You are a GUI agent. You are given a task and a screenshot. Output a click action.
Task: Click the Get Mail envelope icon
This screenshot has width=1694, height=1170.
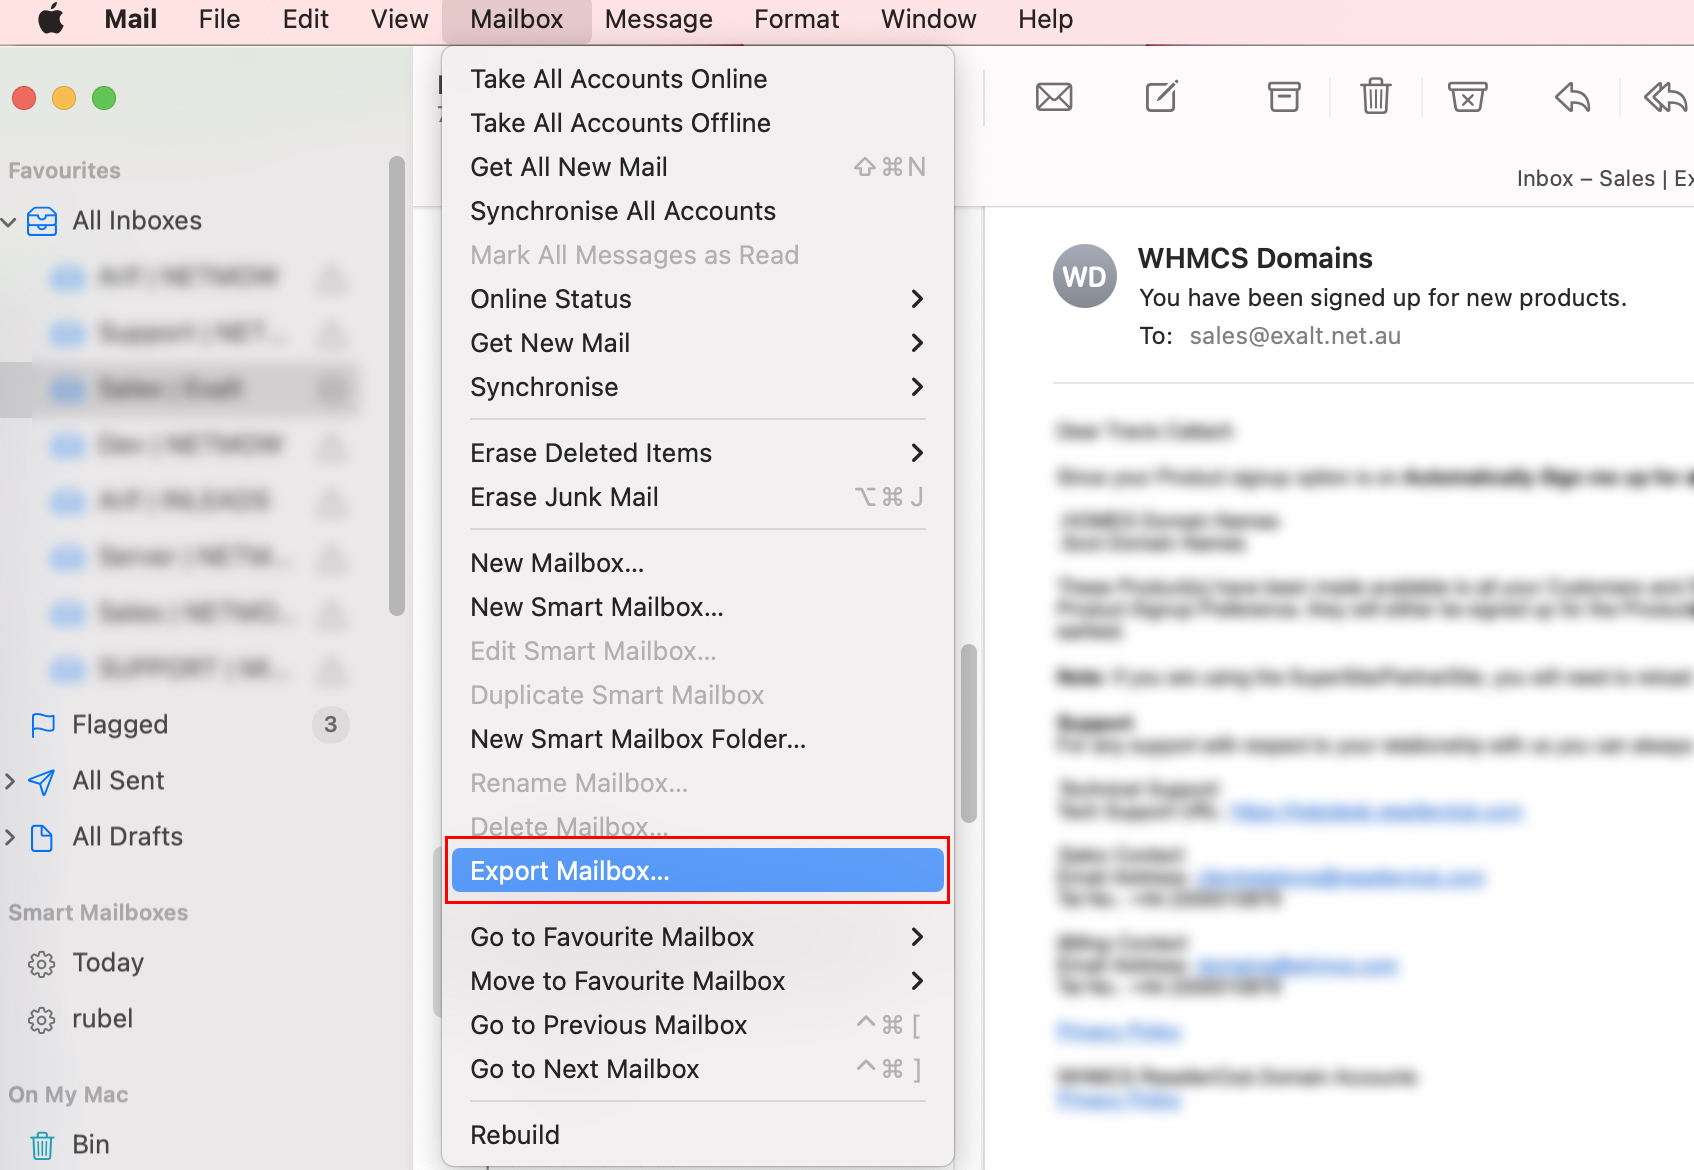pyautogui.click(x=1054, y=97)
